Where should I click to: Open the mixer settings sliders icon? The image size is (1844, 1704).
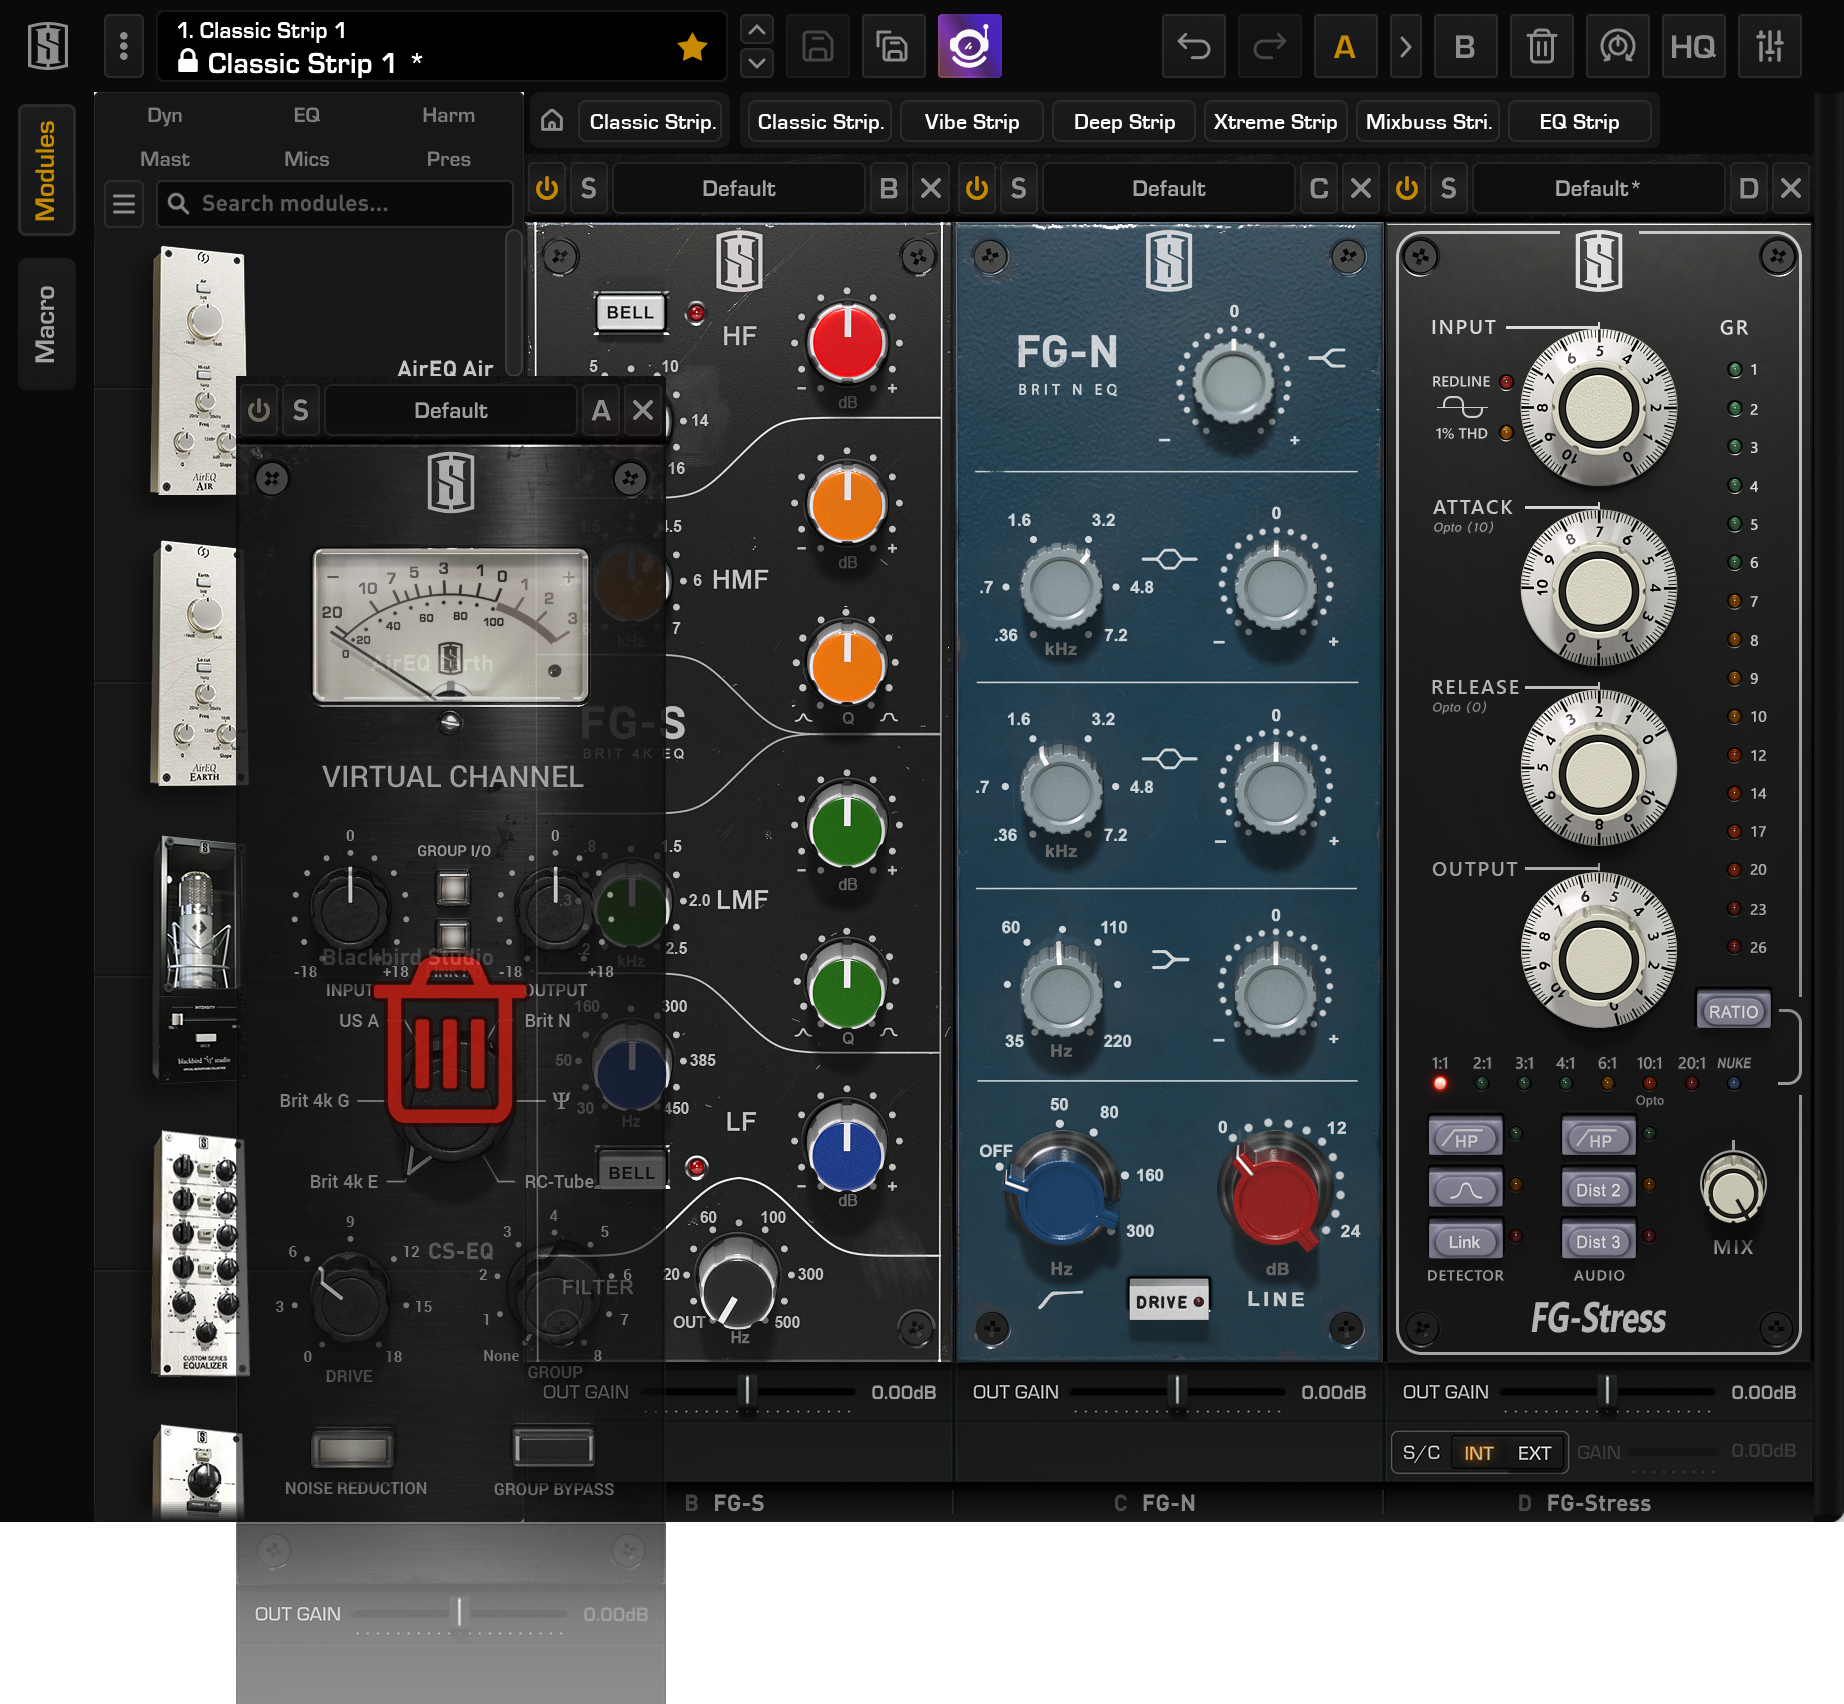point(1769,46)
